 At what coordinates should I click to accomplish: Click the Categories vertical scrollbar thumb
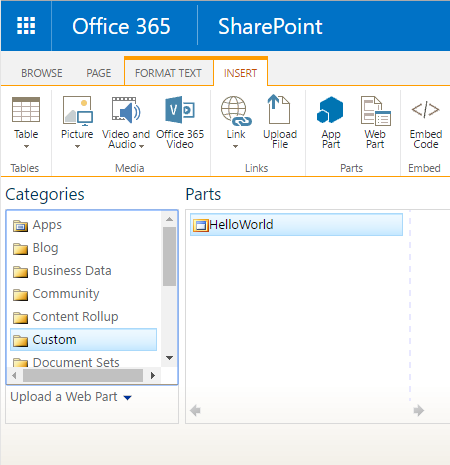[169, 257]
